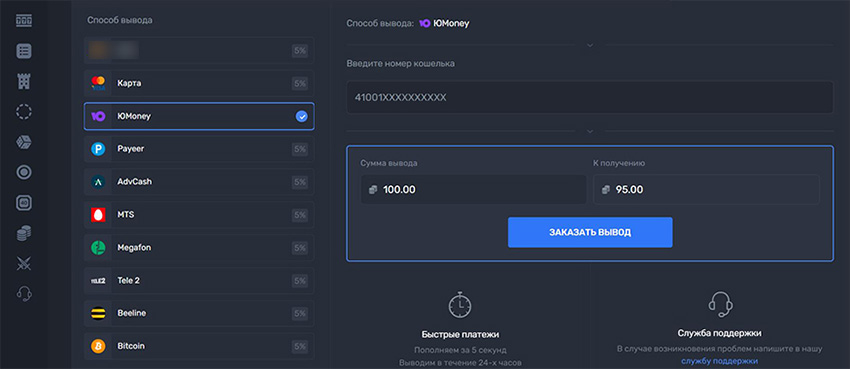Click the Visa/Mastercard card logo
Screen dimensions: 850x369
pyautogui.click(x=98, y=83)
